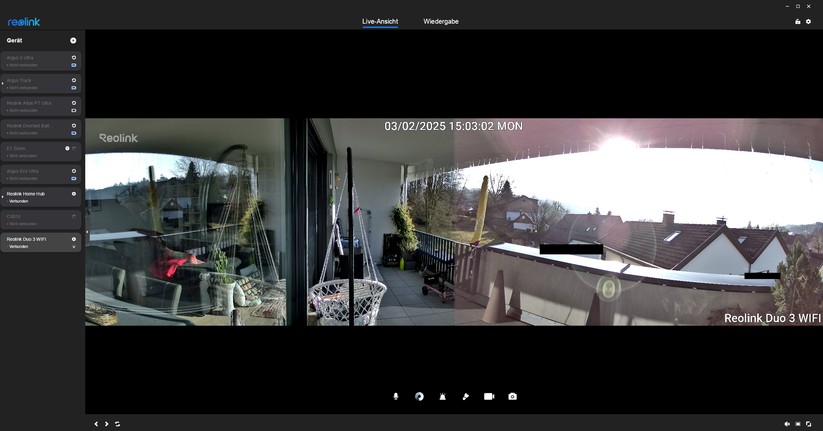
Task: Start recording with the video camera icon
Action: pyautogui.click(x=489, y=396)
